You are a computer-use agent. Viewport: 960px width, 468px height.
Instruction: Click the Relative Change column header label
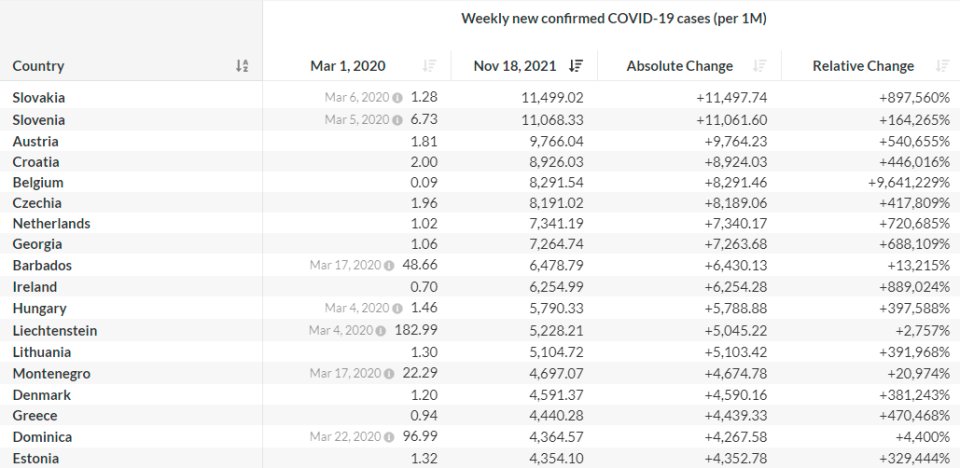coord(863,66)
